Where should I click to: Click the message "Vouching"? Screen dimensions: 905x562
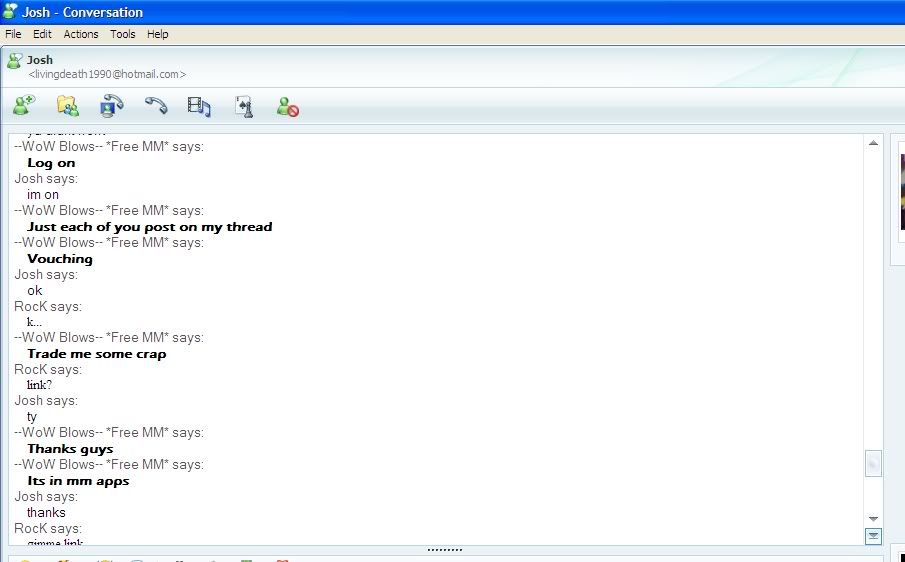pos(60,259)
